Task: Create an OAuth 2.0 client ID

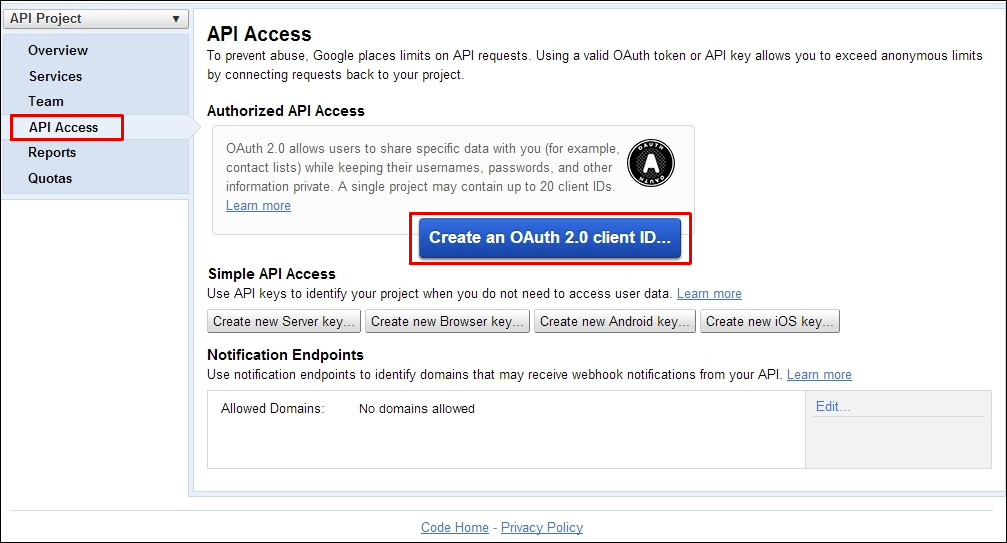Action: click(x=550, y=237)
